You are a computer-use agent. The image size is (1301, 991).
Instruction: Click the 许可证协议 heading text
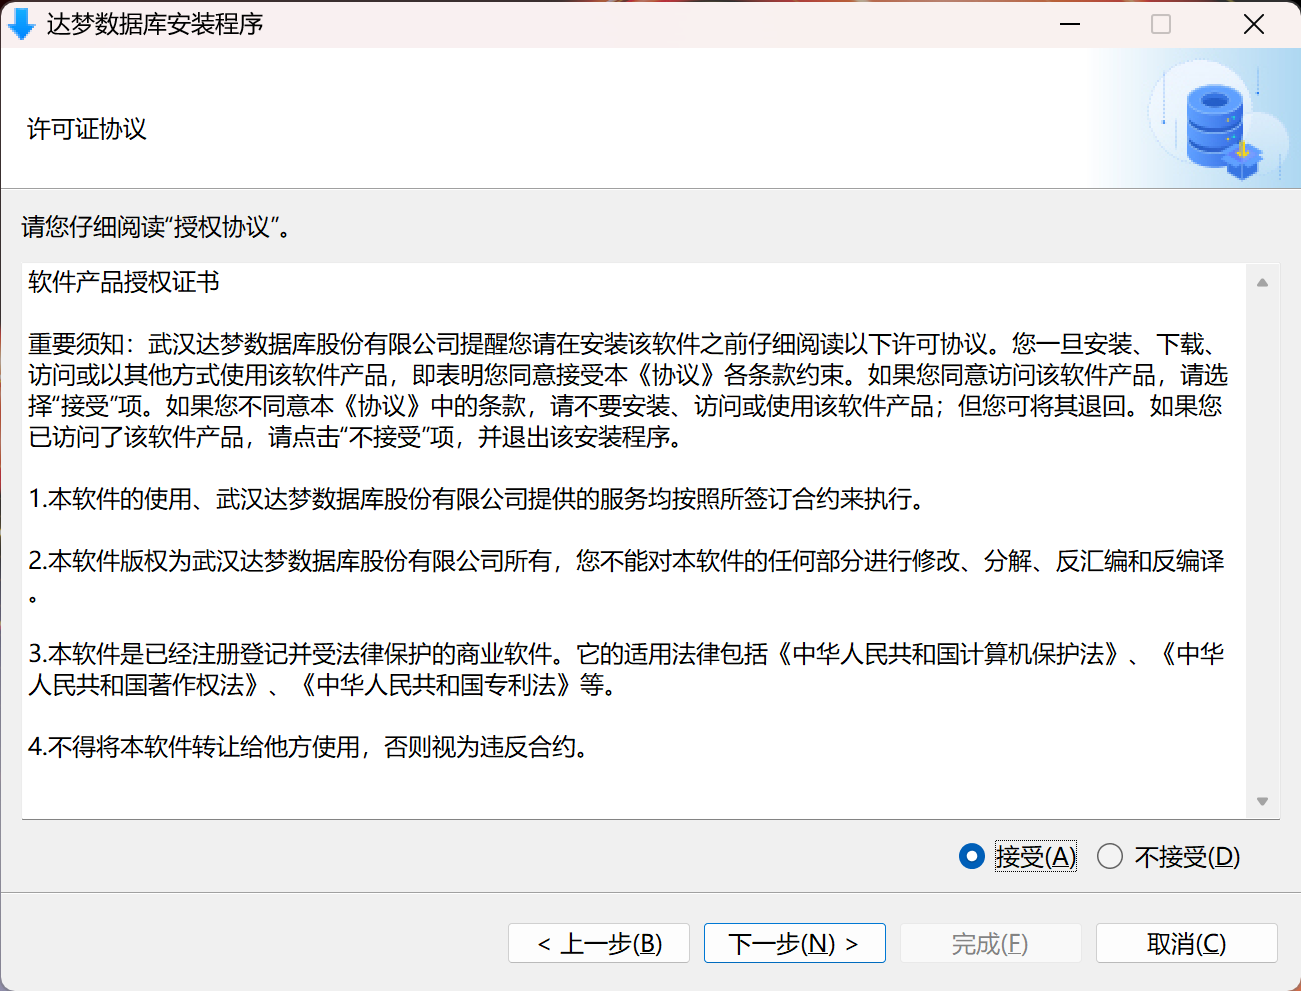pyautogui.click(x=87, y=129)
